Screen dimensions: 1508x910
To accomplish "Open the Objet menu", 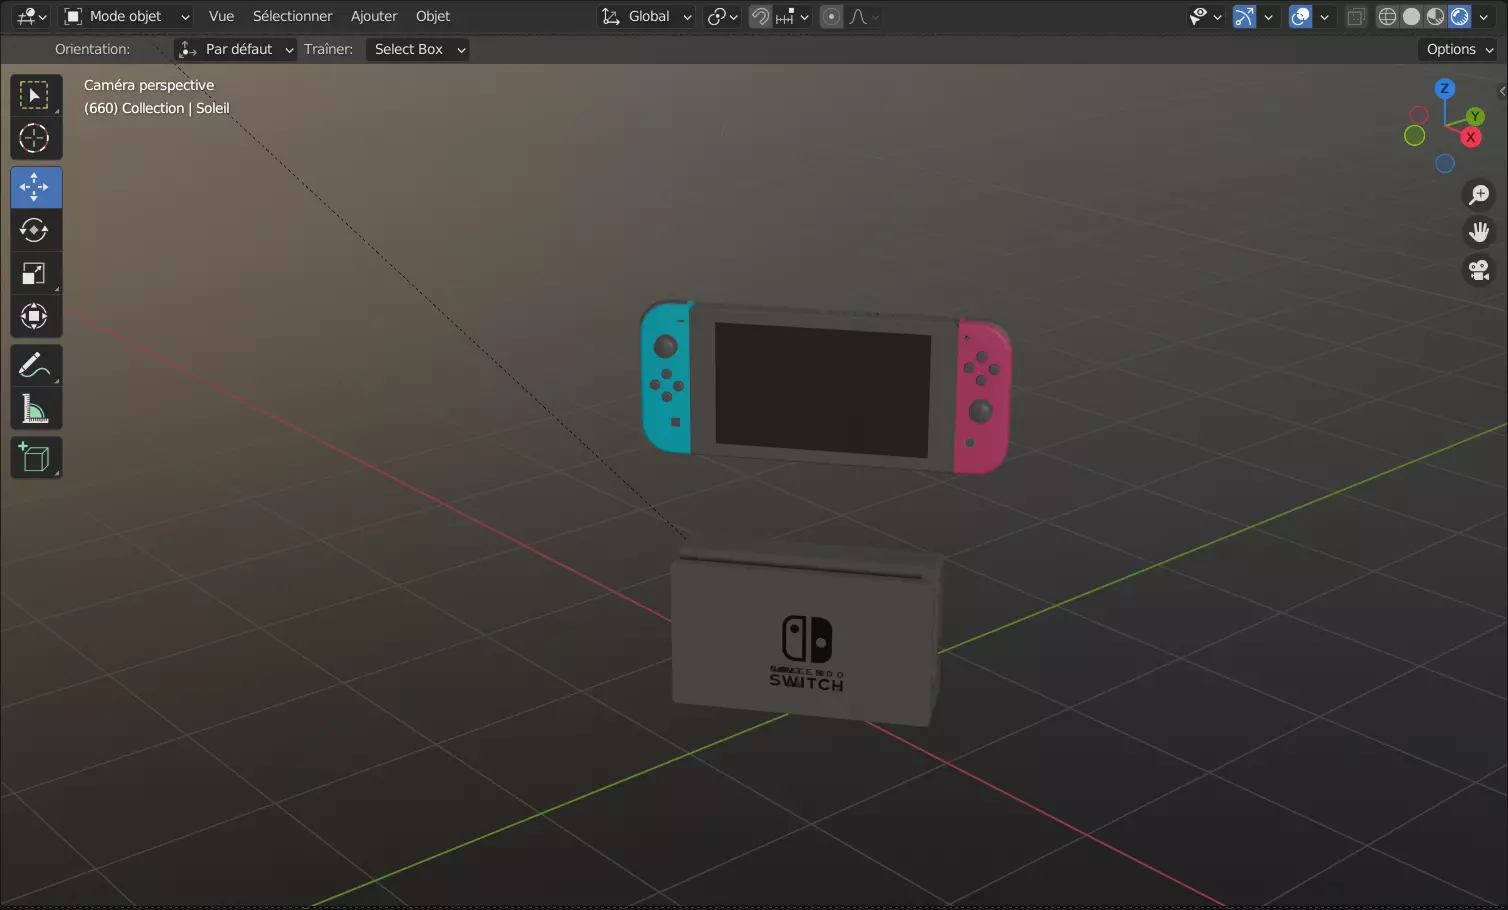I will pyautogui.click(x=433, y=17).
